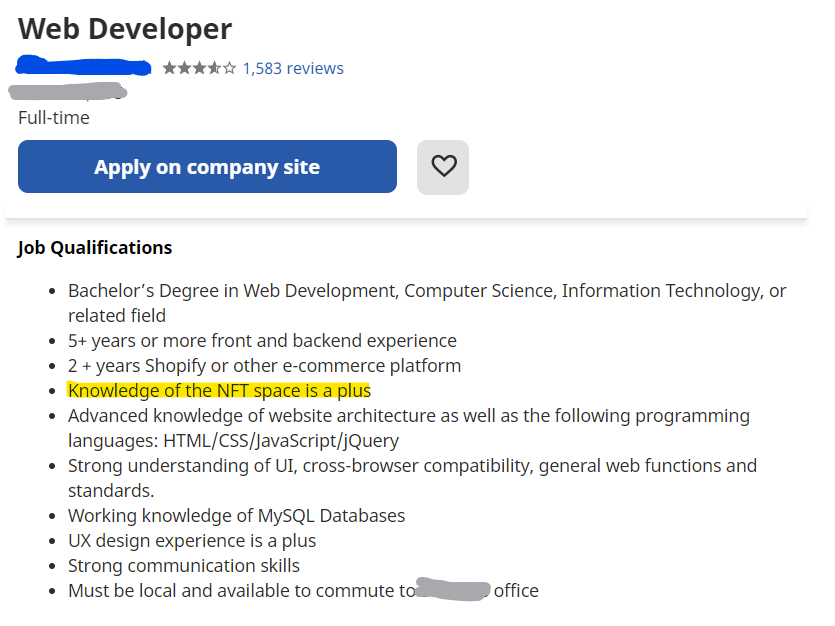This screenshot has height=626, width=835.
Task: Click the 2 + years Shopify requirement
Action: 265,366
